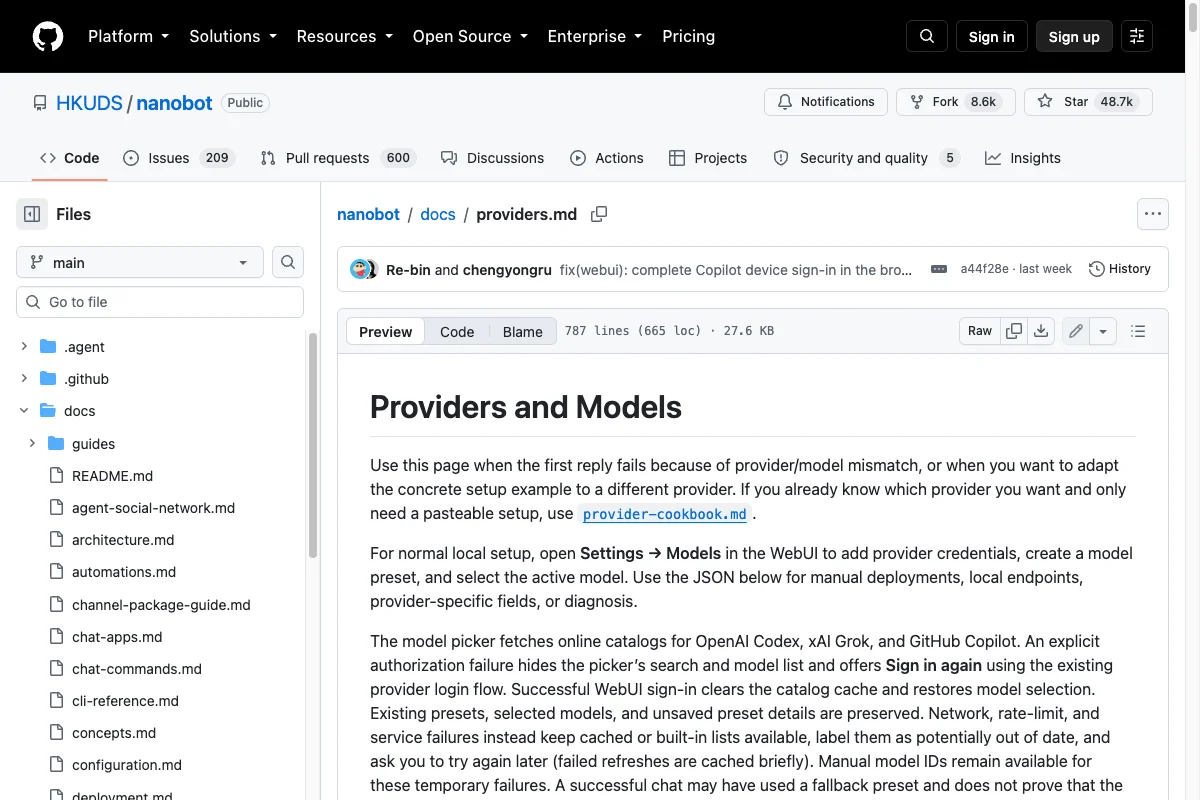
Task: Open the Discussions tab
Action: pyautogui.click(x=493, y=158)
